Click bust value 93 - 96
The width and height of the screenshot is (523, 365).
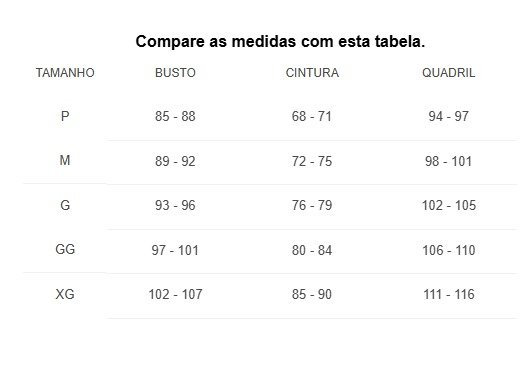click(x=175, y=205)
